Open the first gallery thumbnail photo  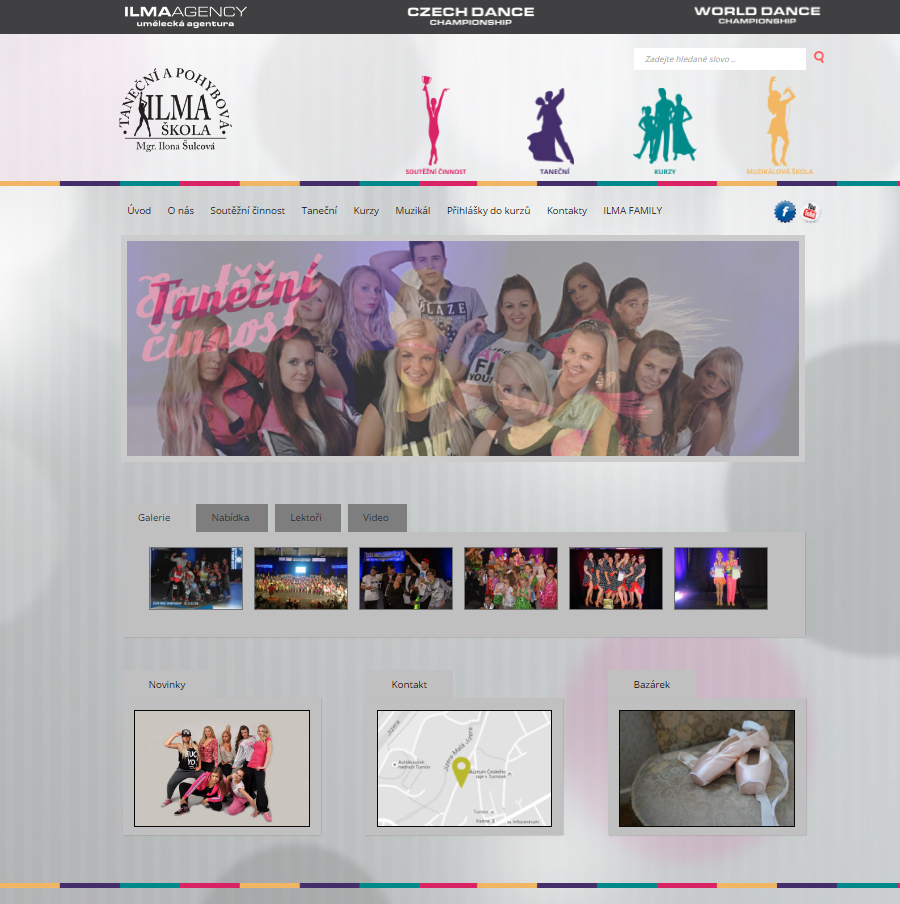click(196, 578)
